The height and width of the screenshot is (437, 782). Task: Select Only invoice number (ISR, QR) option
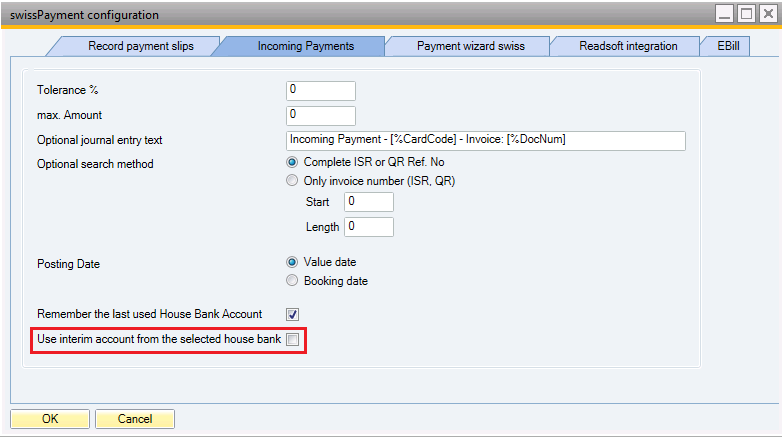292,181
